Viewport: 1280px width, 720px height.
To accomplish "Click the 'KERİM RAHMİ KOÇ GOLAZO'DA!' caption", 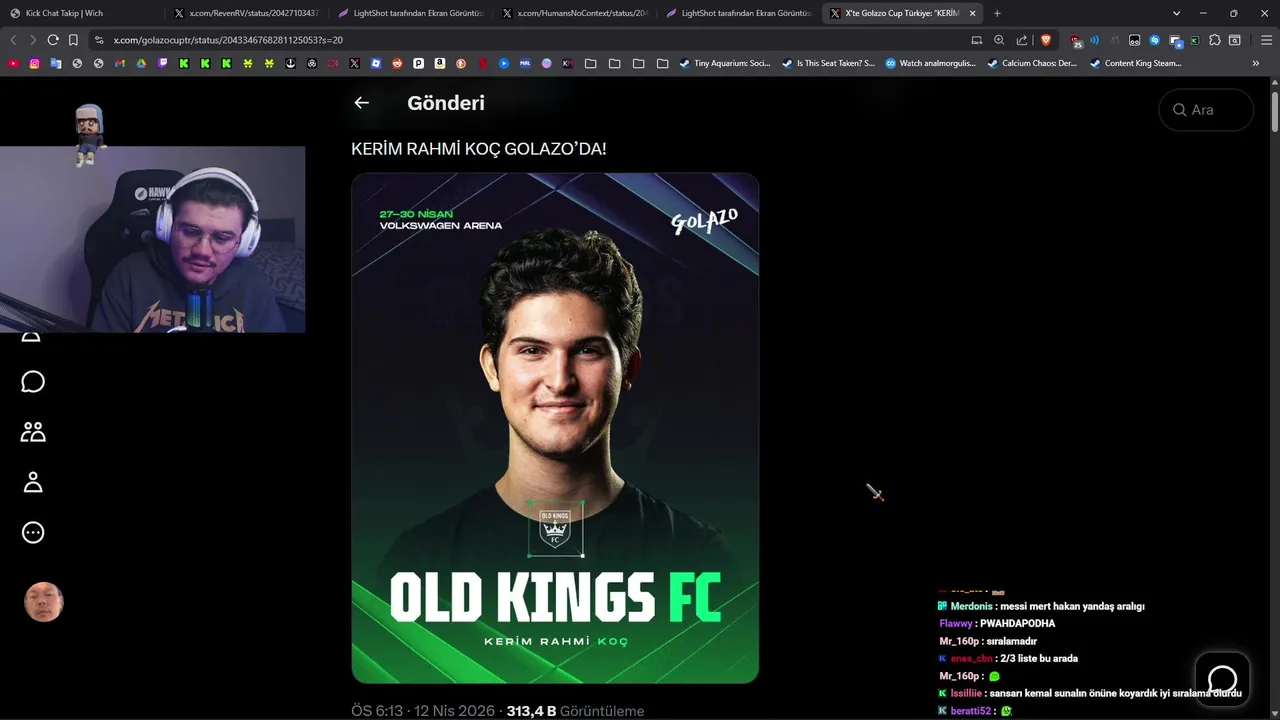I will [x=478, y=148].
